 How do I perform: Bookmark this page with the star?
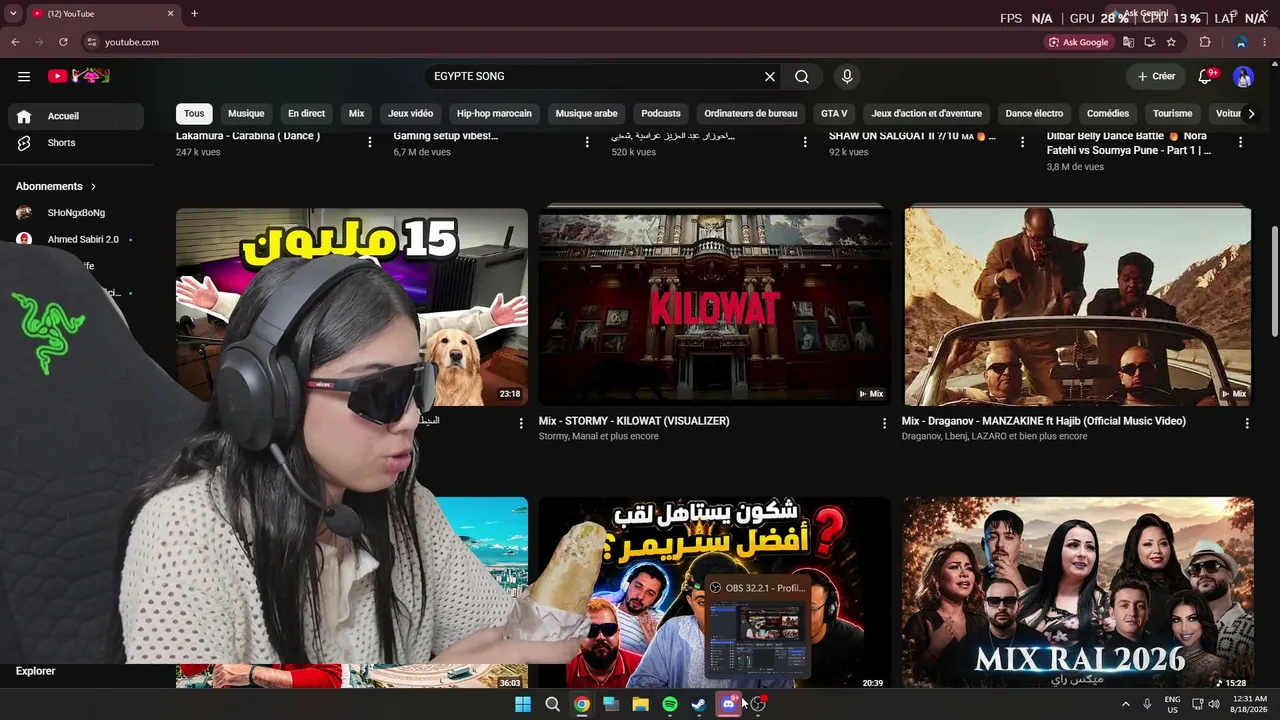click(x=1171, y=42)
